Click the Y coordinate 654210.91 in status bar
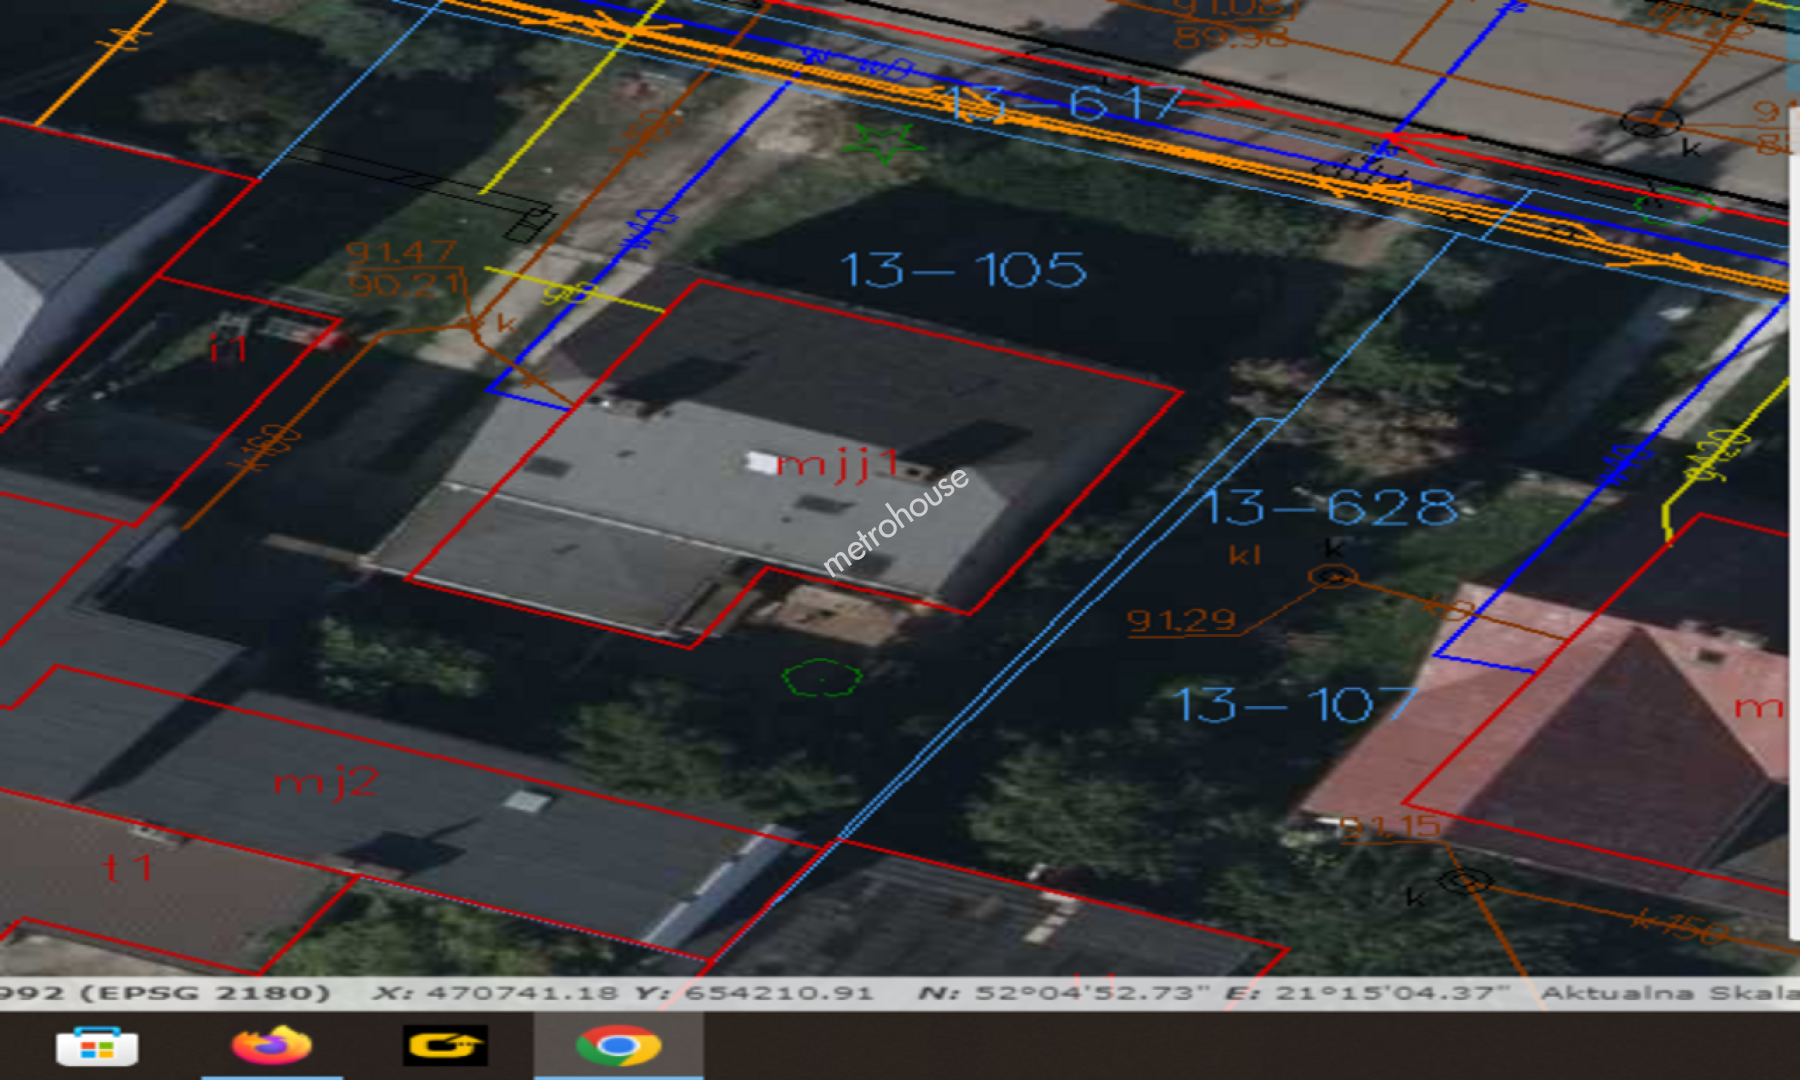 click(755, 993)
